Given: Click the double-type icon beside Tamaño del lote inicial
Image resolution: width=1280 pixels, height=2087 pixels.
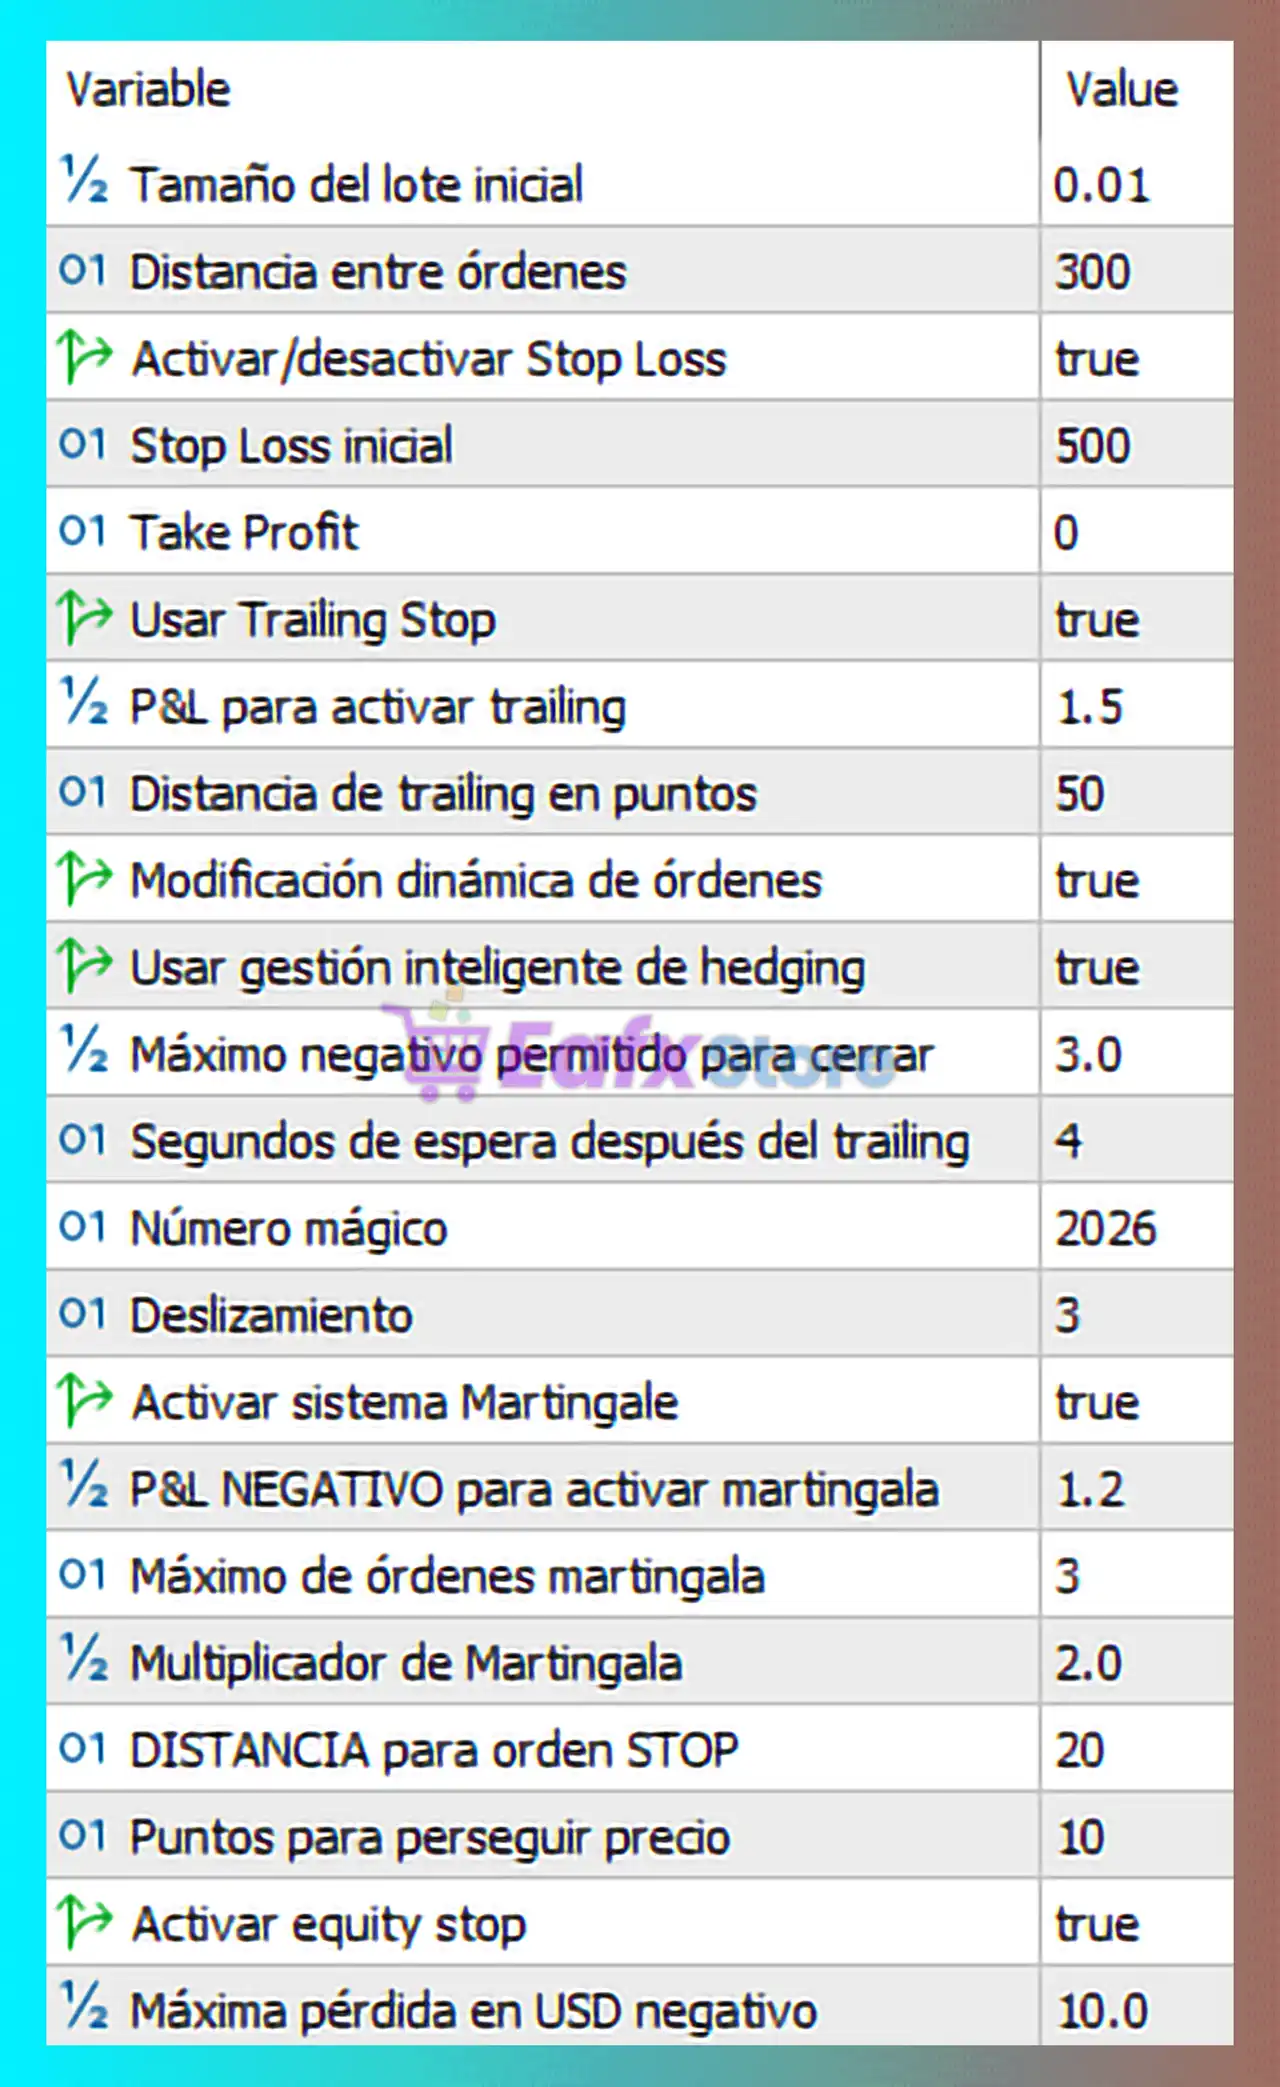Looking at the screenshot, I should [84, 181].
